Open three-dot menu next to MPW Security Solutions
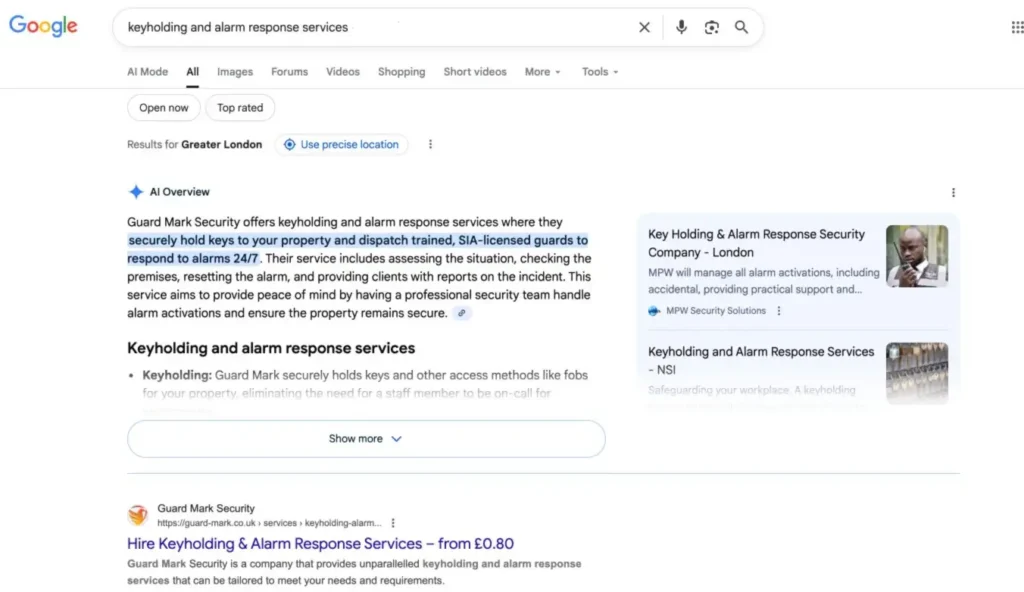The image size is (1024, 592). point(778,311)
